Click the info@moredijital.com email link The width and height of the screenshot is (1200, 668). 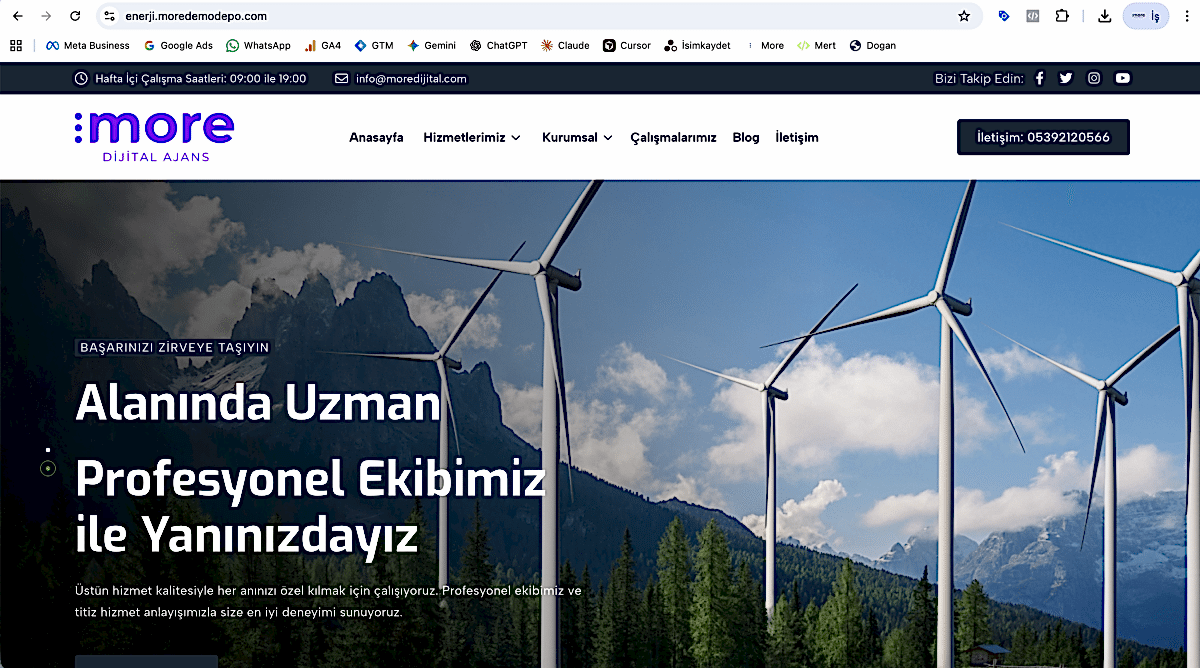click(x=409, y=78)
